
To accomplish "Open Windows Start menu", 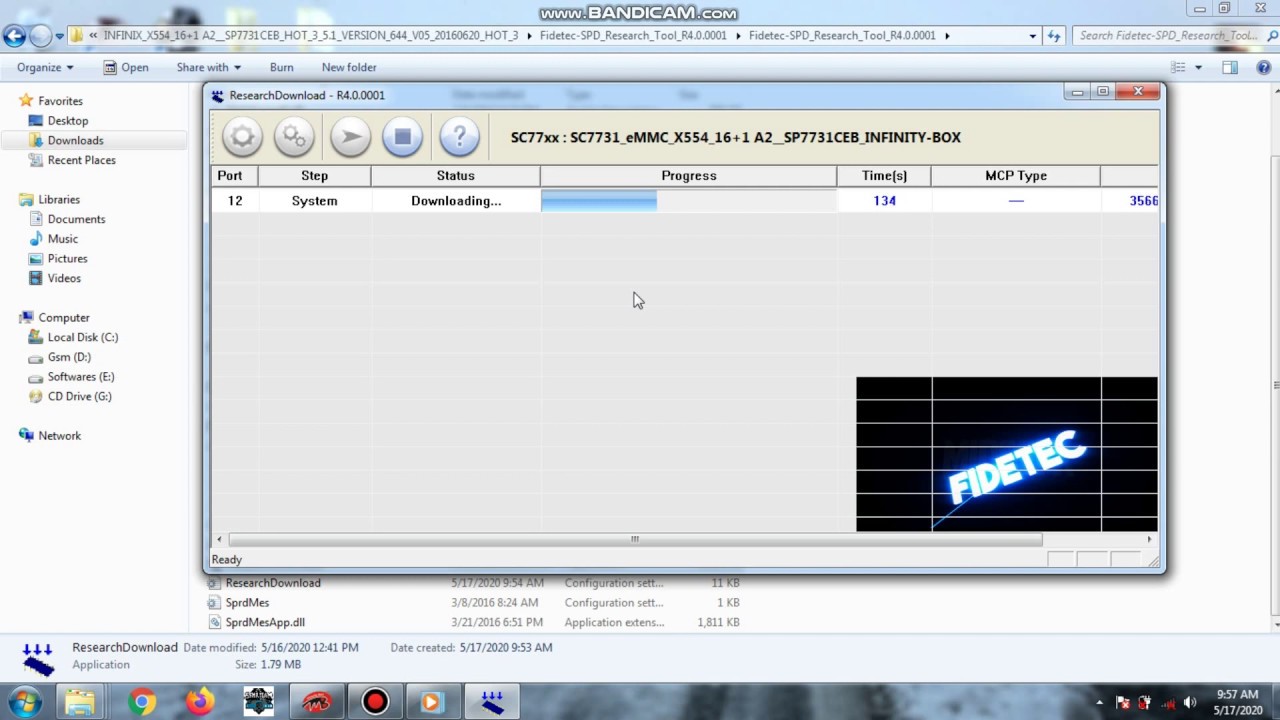I will (25, 702).
